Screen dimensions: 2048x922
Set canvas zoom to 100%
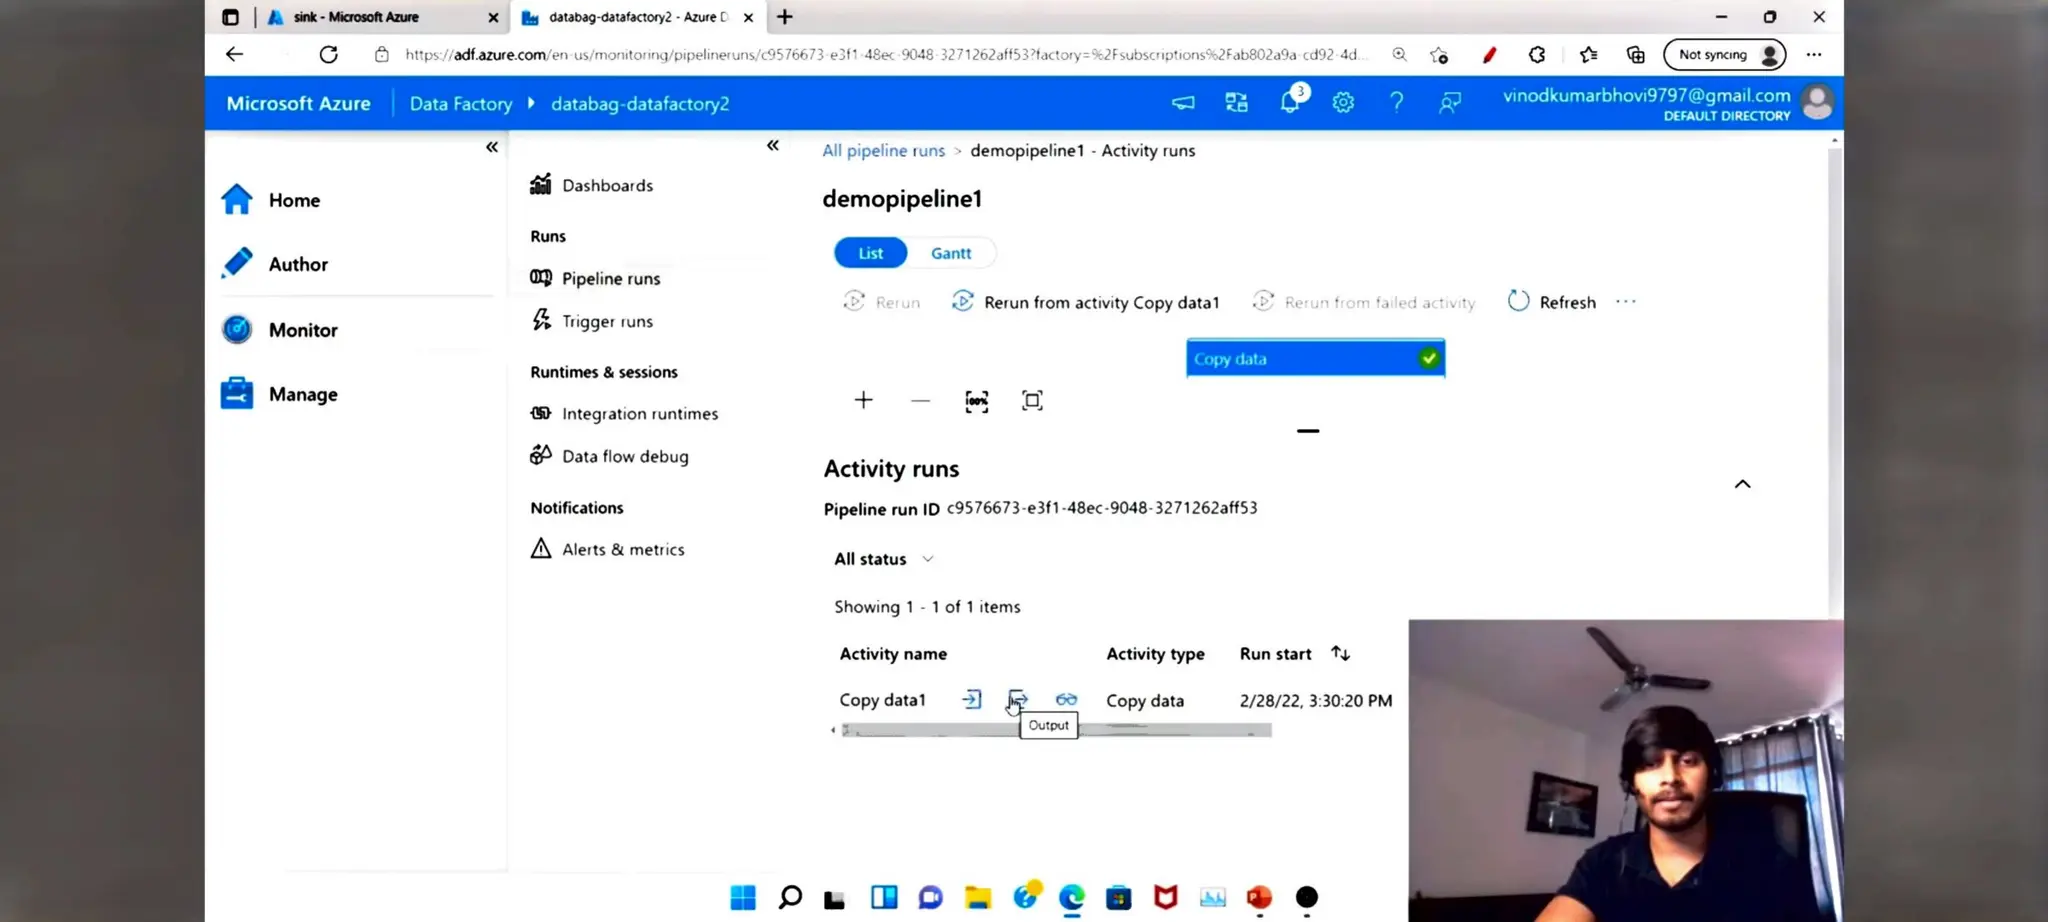976,401
